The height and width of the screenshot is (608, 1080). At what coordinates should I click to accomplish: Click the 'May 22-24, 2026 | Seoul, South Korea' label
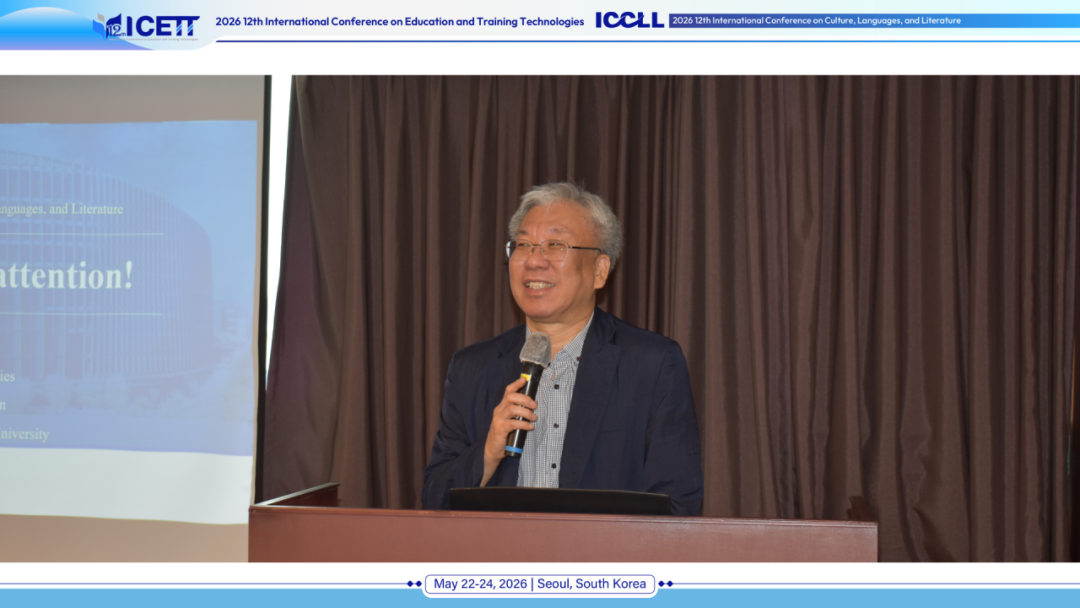pos(540,584)
